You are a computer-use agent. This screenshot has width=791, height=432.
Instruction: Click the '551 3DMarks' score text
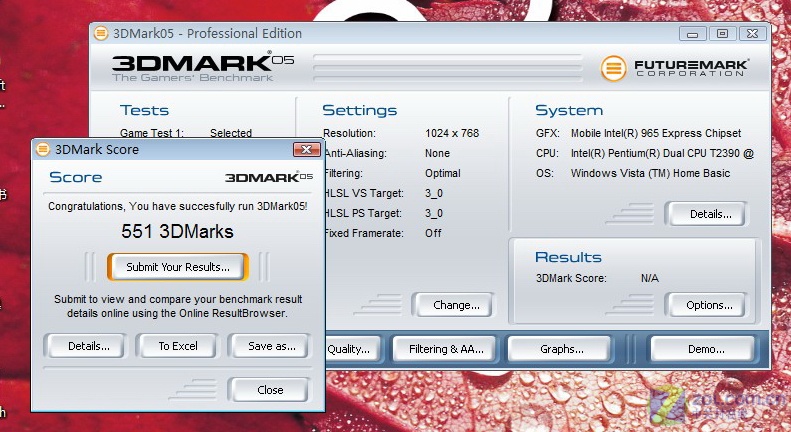click(x=177, y=232)
